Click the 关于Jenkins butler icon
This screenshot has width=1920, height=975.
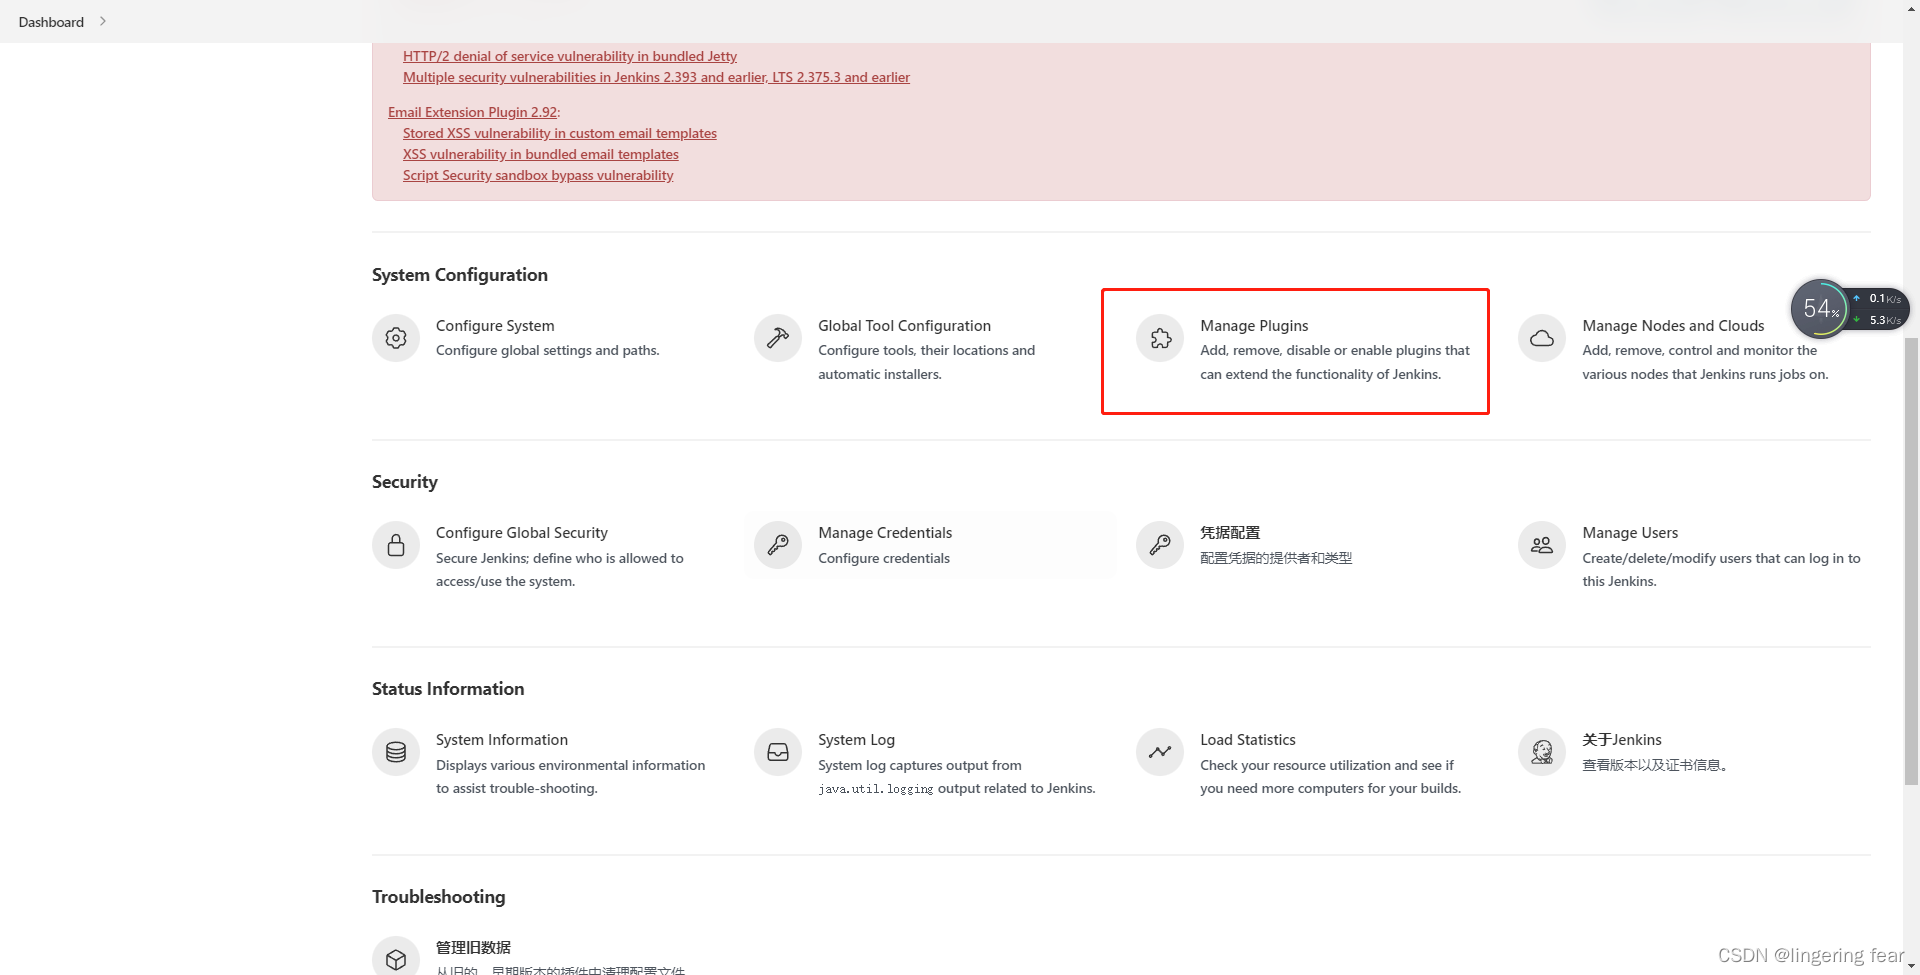click(x=1542, y=752)
